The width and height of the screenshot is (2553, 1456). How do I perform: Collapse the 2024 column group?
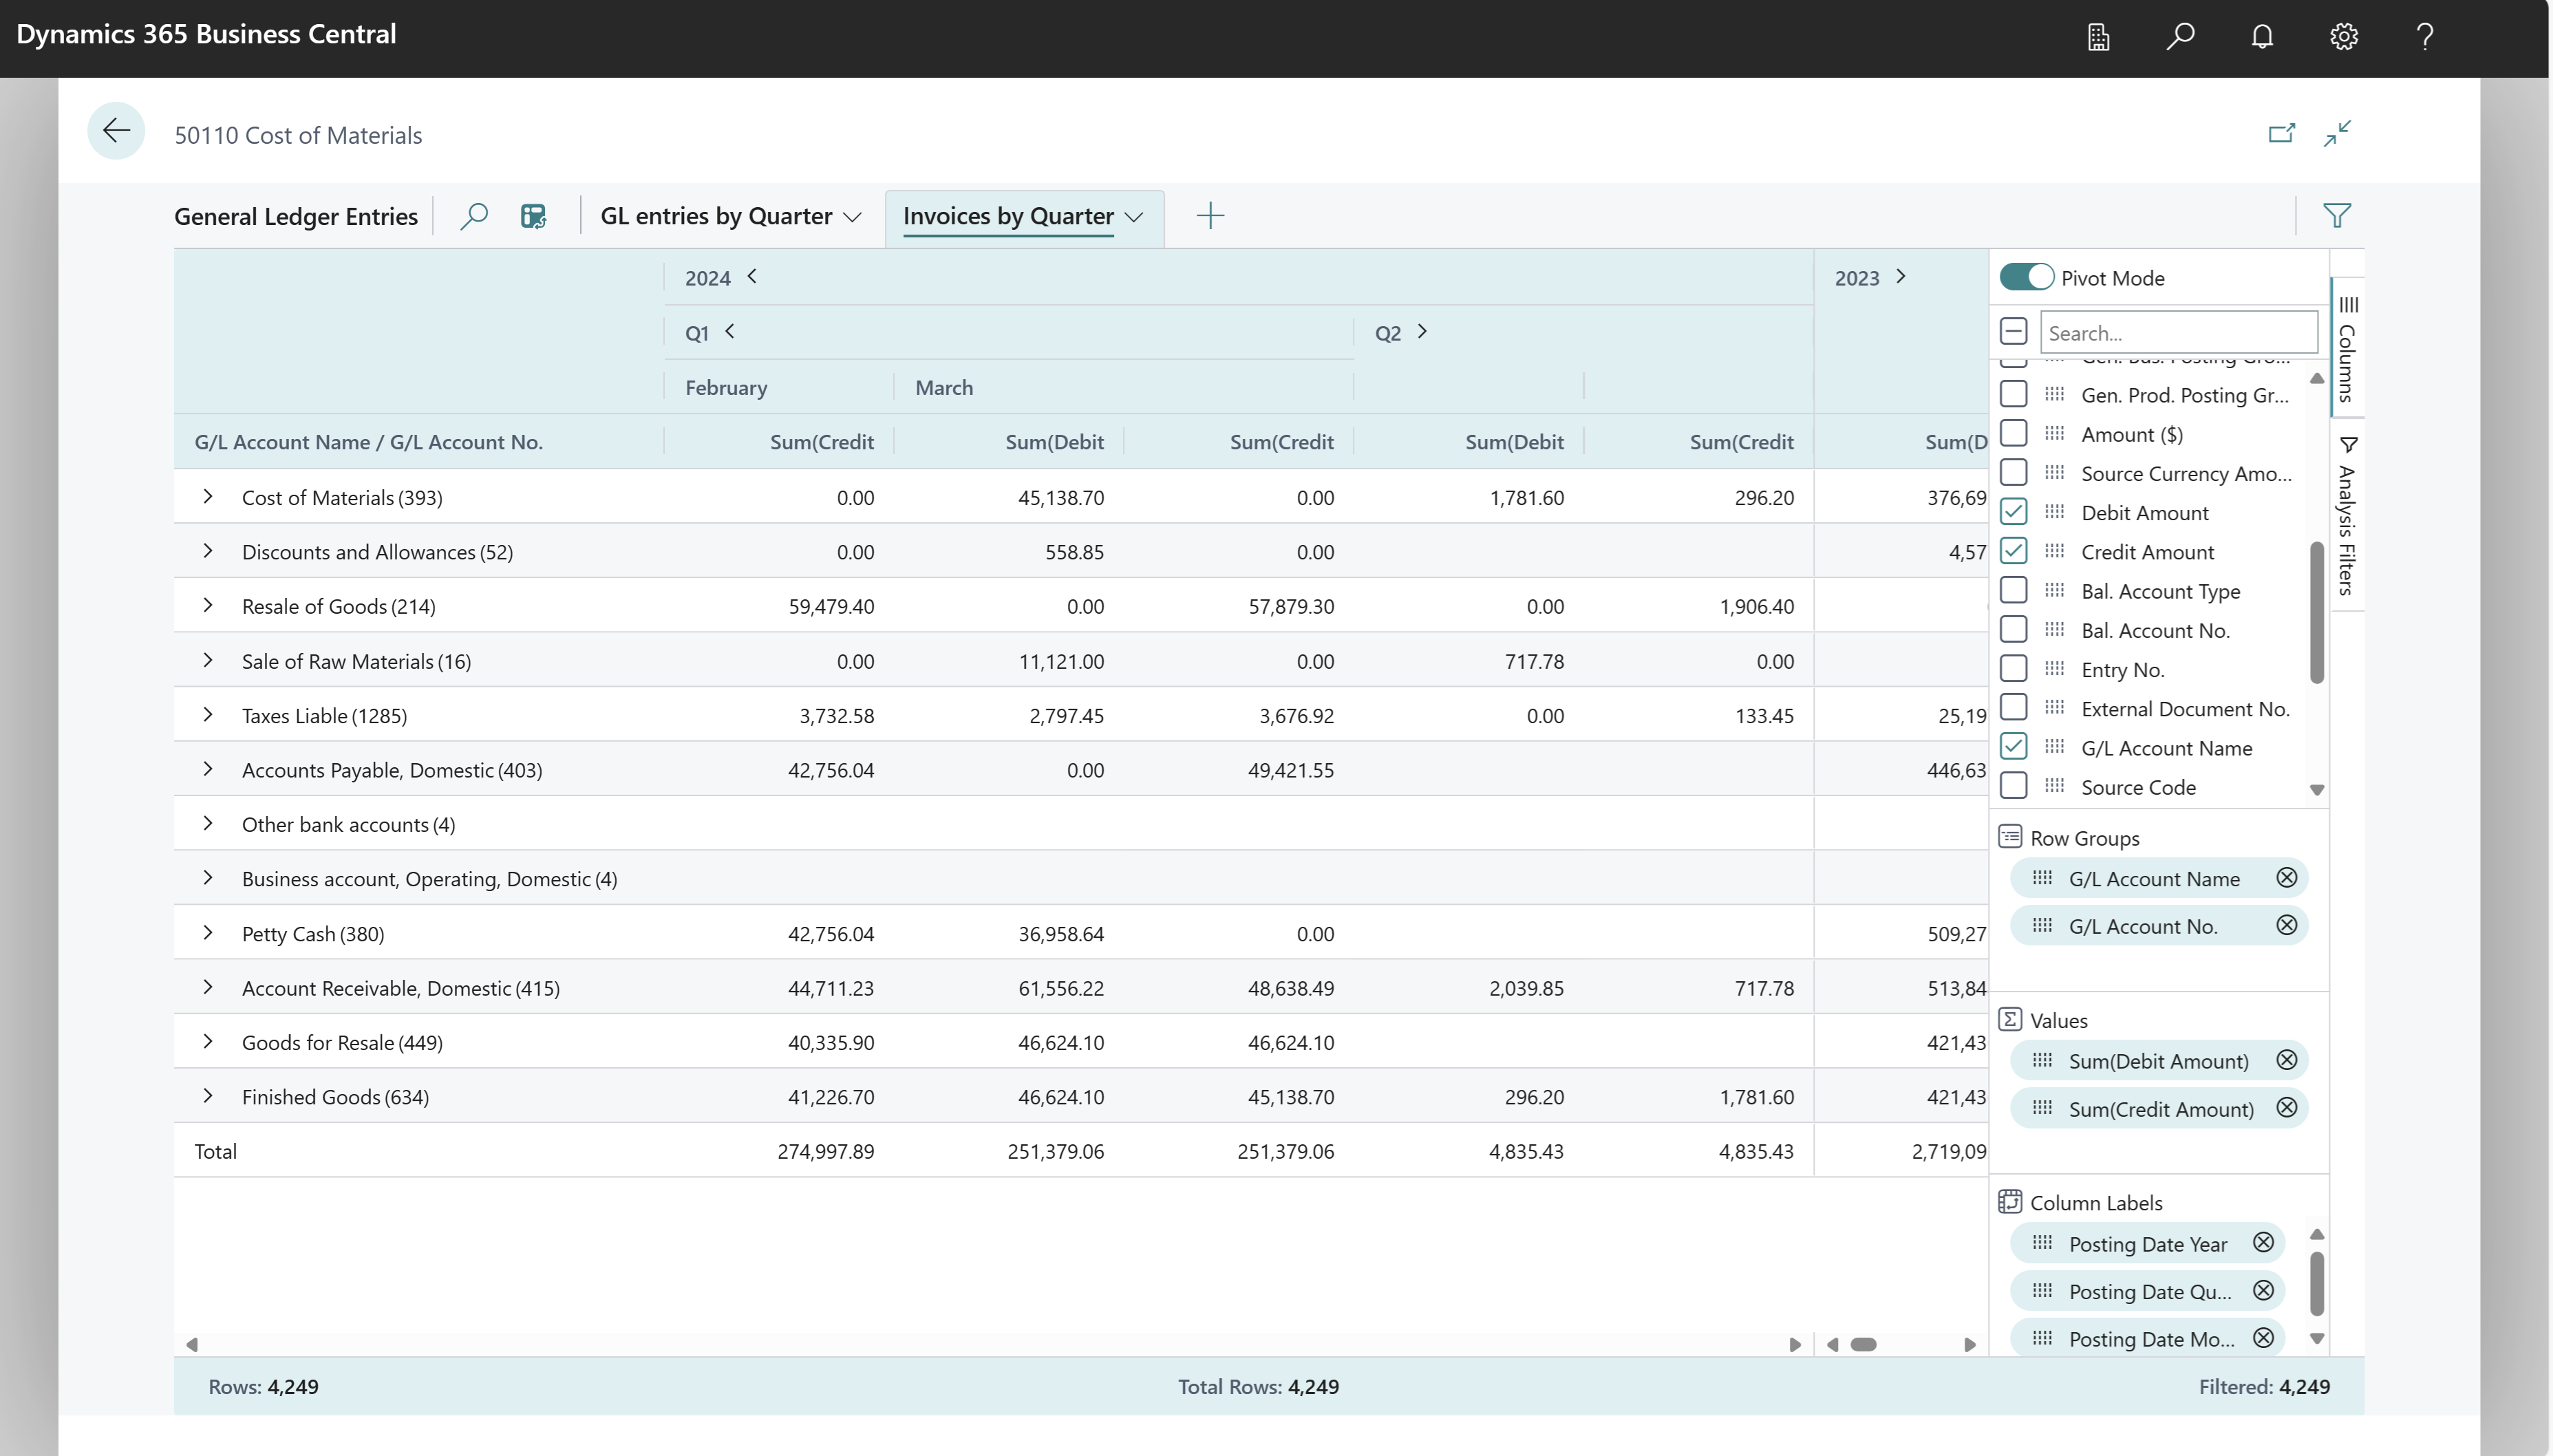point(752,277)
